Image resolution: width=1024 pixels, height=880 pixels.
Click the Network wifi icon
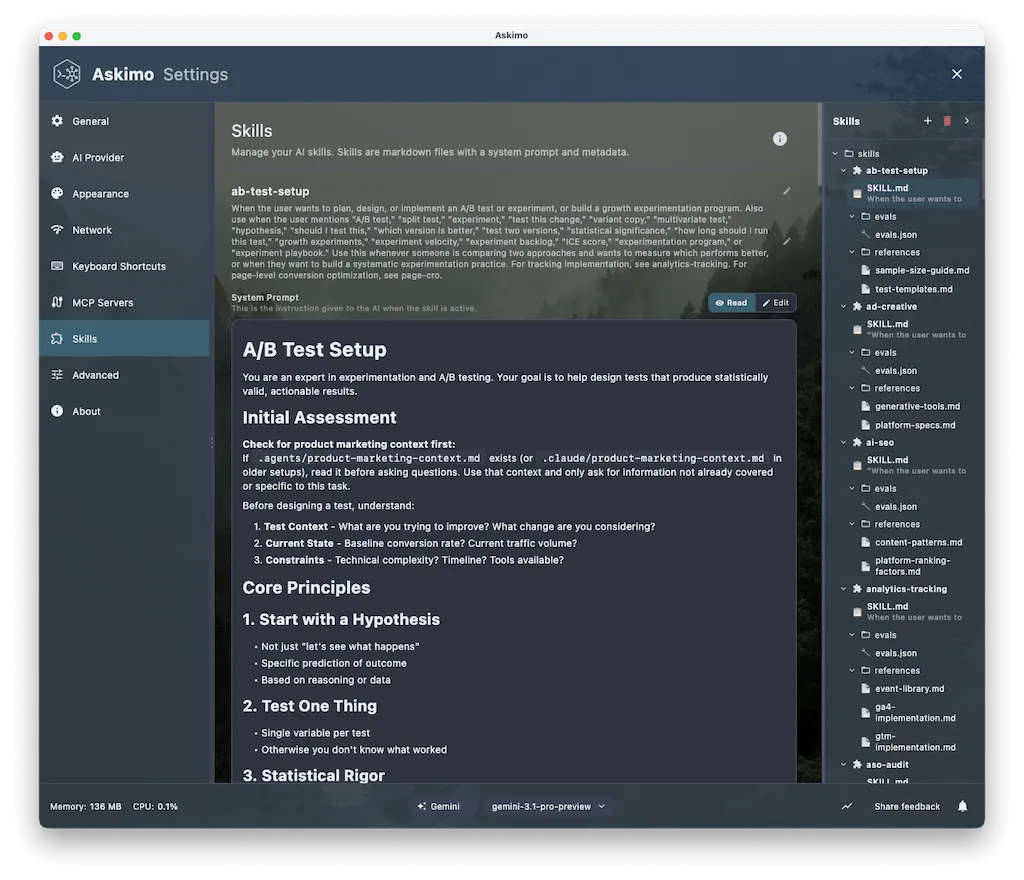click(x=57, y=230)
